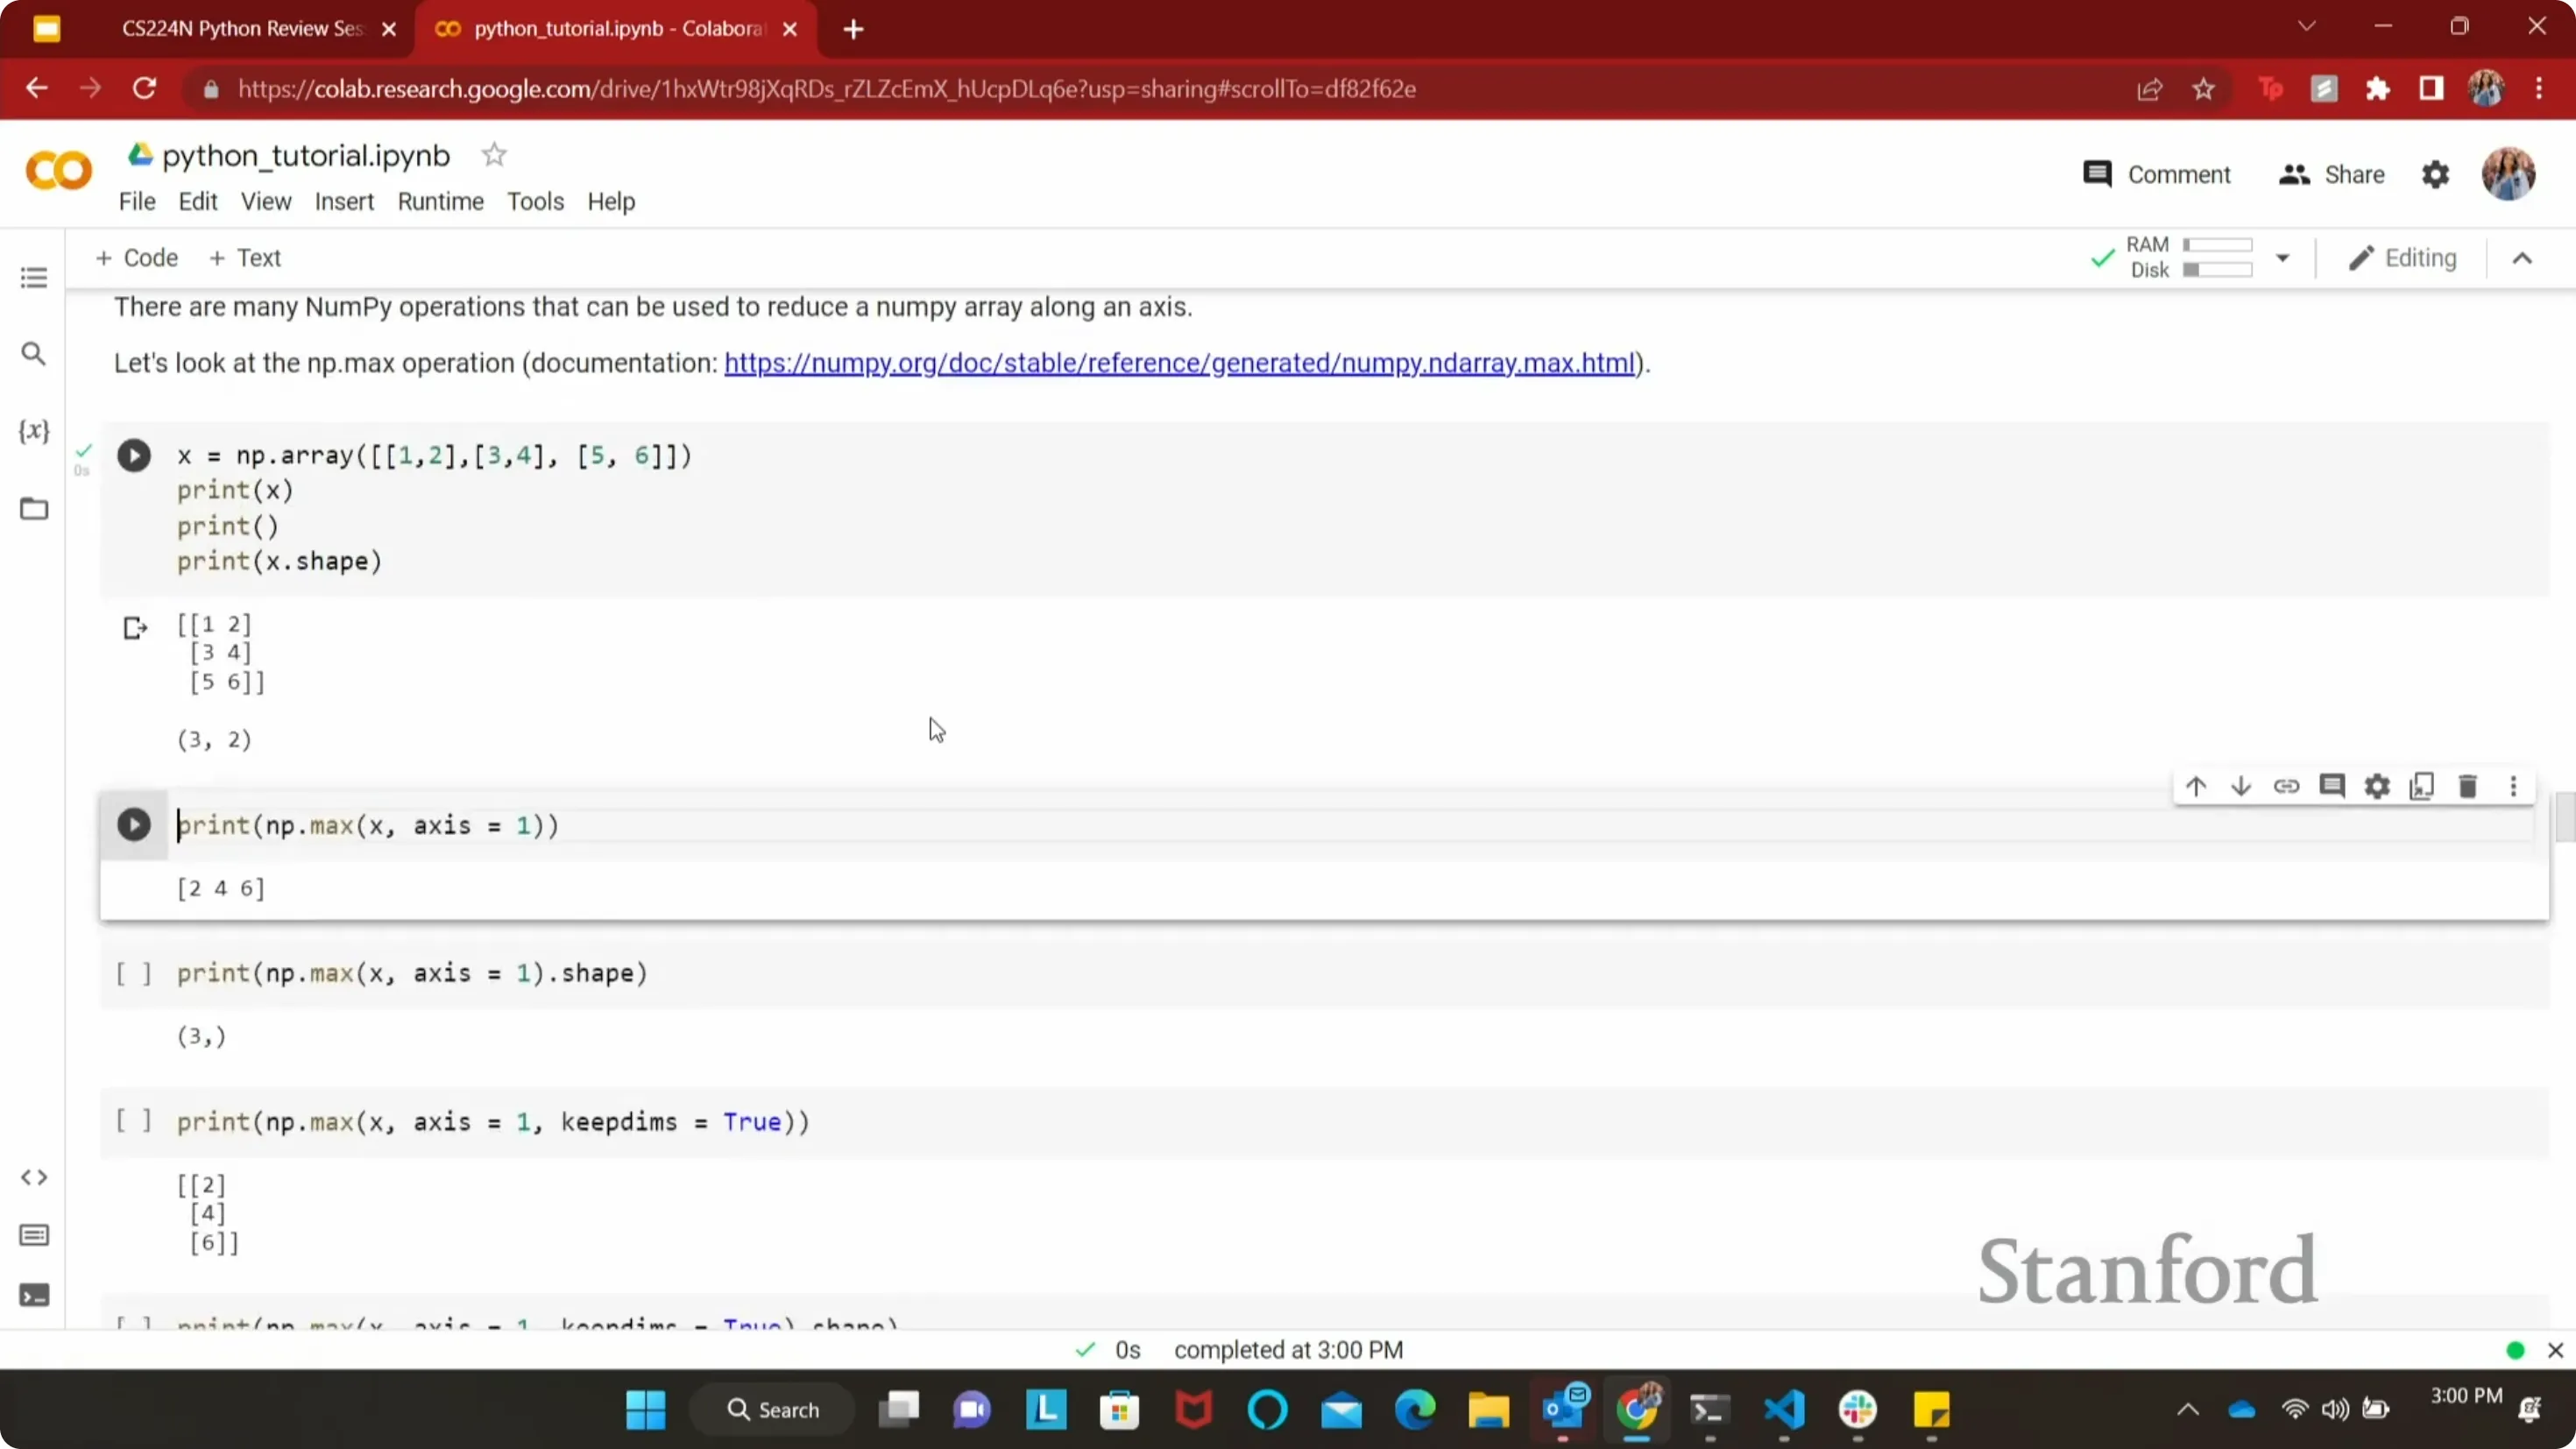Run the np.array cell
This screenshot has height=1449, width=2576.
[134, 456]
